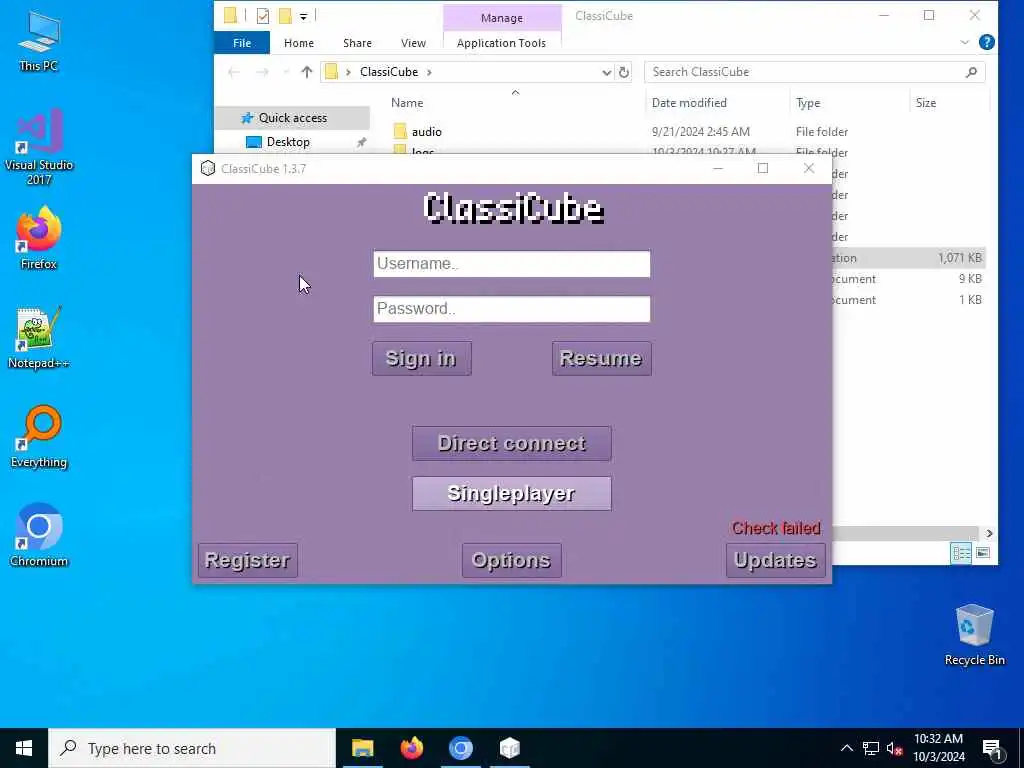Open This PC desktop icon
1024x768 pixels.
[39, 42]
